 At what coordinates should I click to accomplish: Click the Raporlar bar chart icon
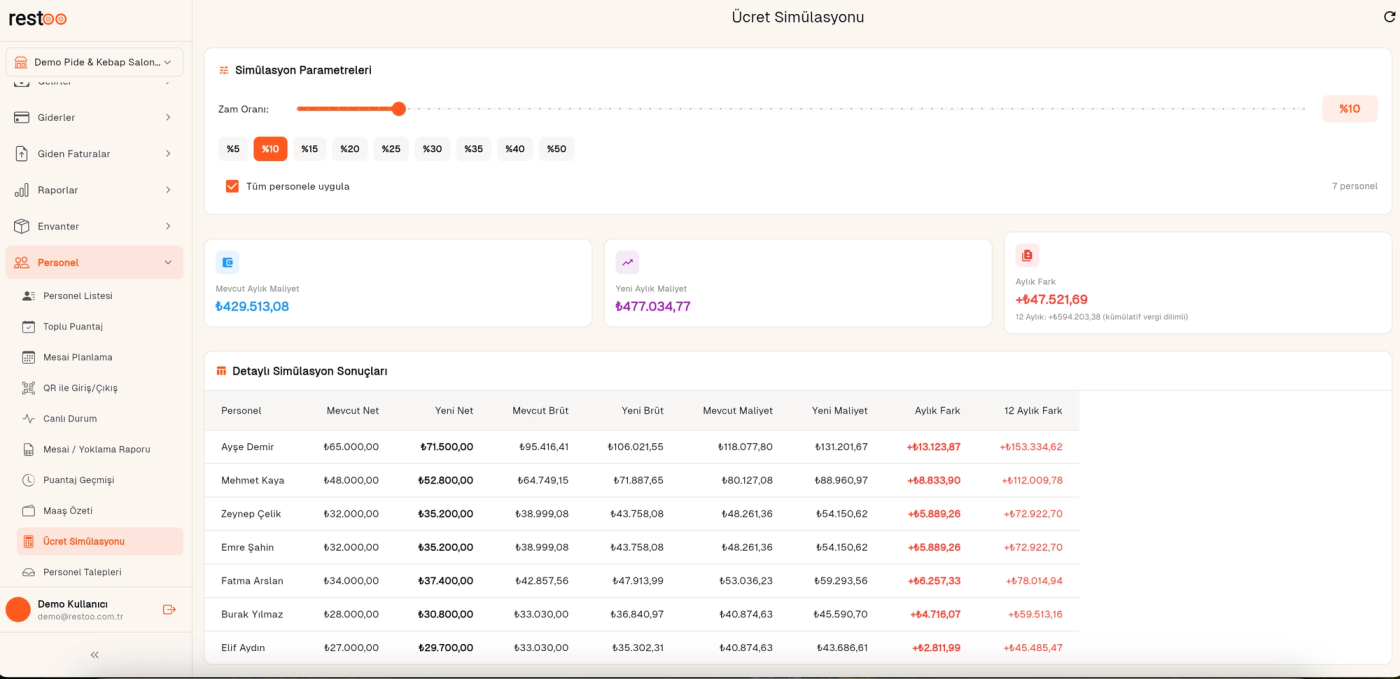click(21, 190)
